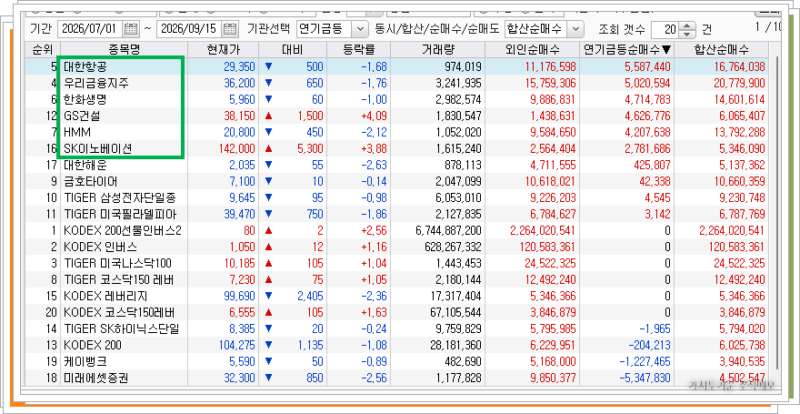This screenshot has width=800, height=414.
Task: Select the GS건설 row
Action: click(x=397, y=116)
